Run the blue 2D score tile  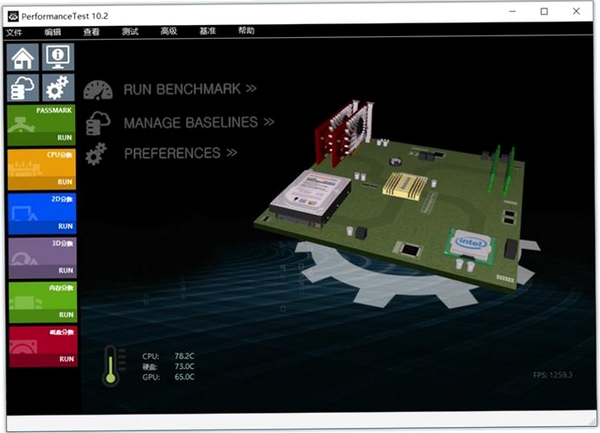pyautogui.click(x=42, y=213)
